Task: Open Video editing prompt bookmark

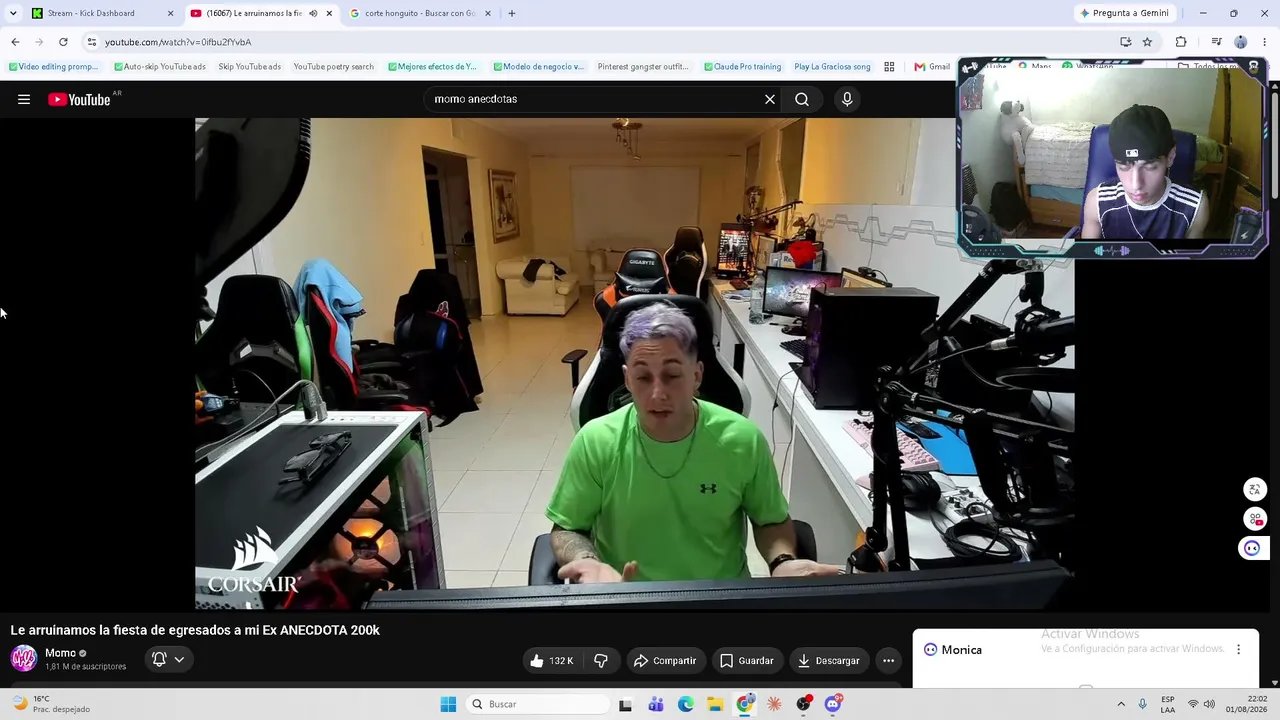Action: pyautogui.click(x=54, y=67)
